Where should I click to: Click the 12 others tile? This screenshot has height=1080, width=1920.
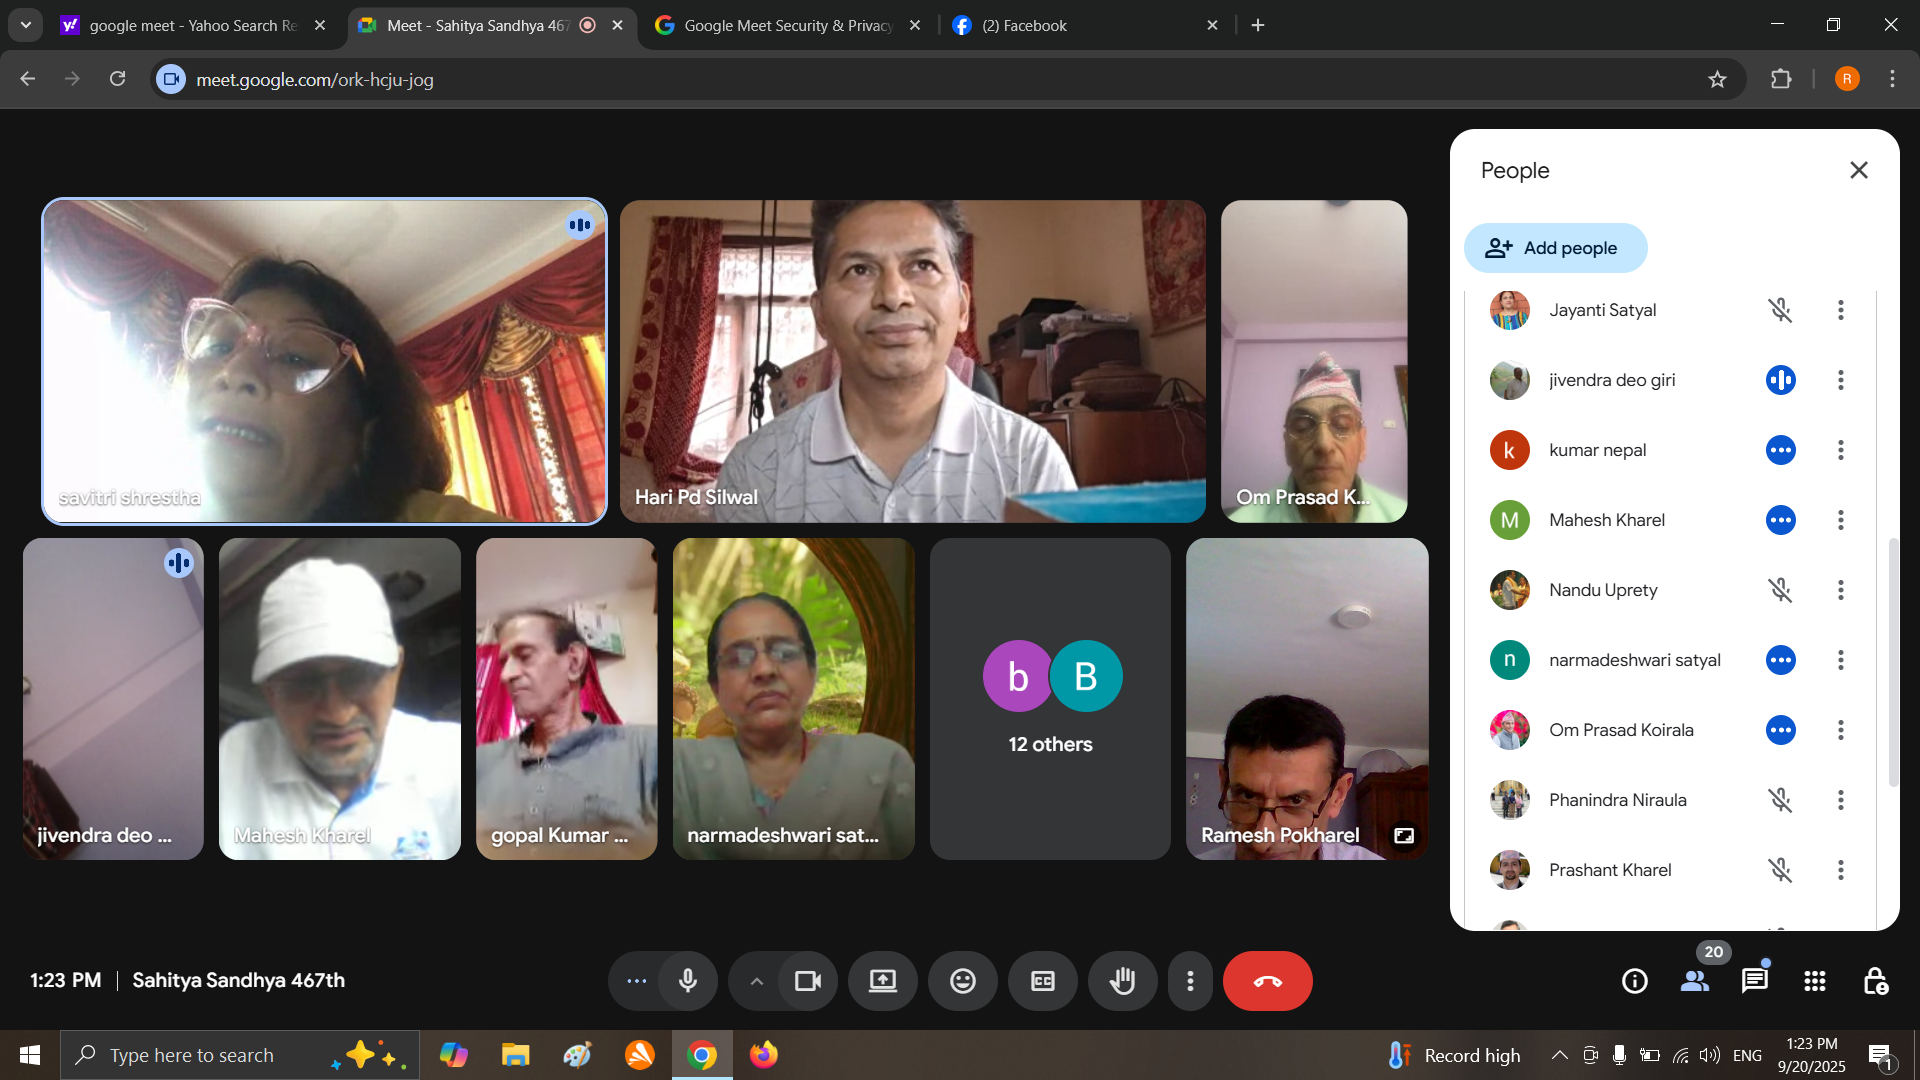[x=1050, y=699]
